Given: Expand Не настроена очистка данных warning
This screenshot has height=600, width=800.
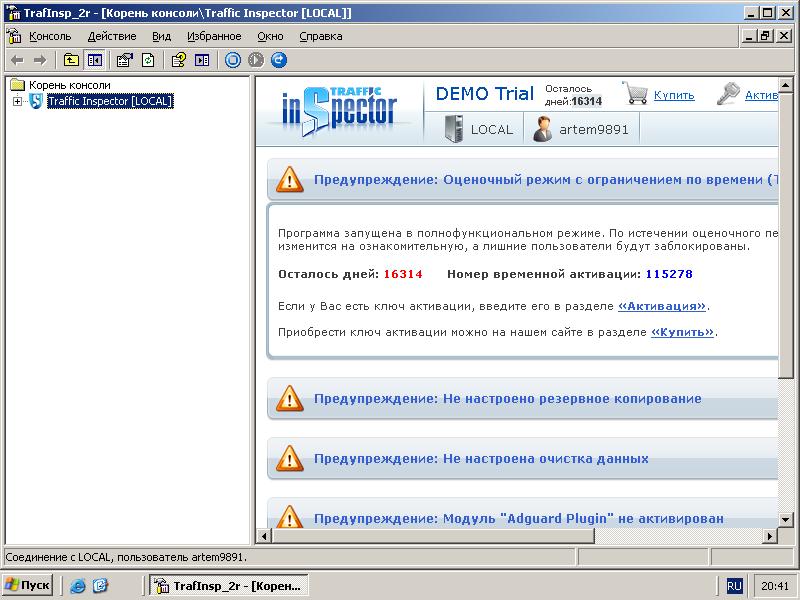Looking at the screenshot, I should click(x=522, y=458).
